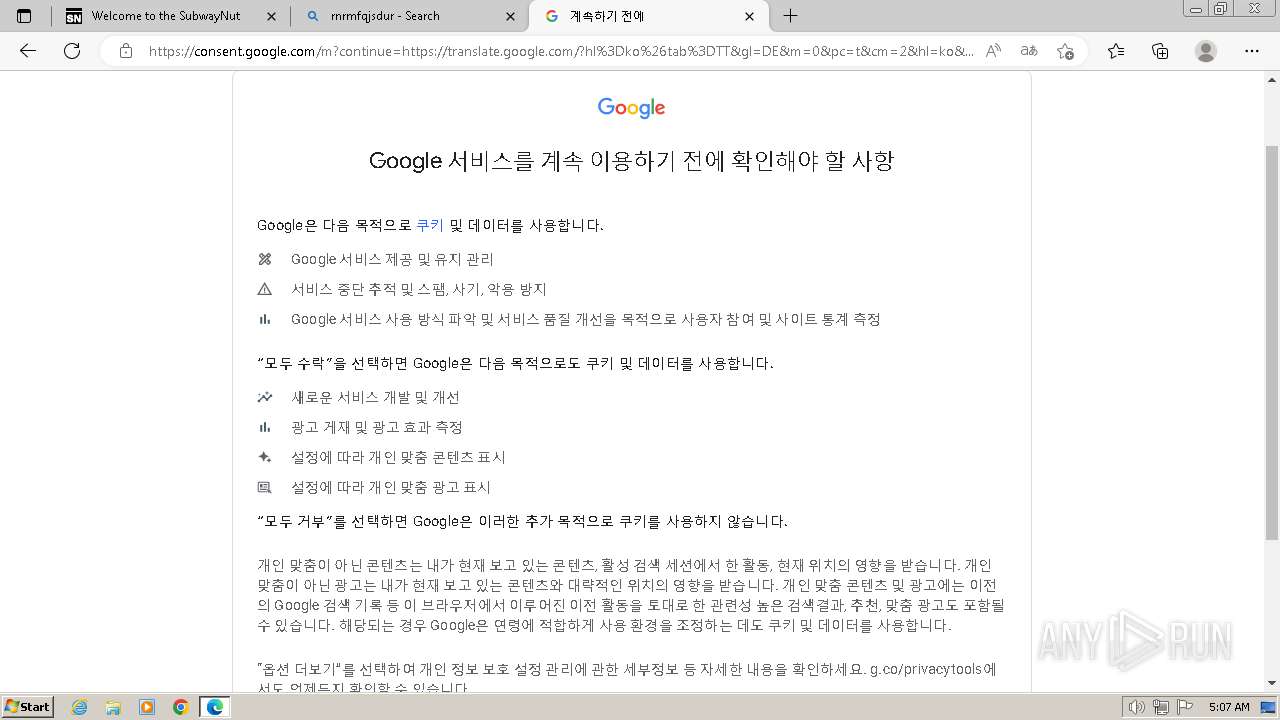Open File Explorer from taskbar
Screen dimensions: 1280x720
[x=113, y=707]
